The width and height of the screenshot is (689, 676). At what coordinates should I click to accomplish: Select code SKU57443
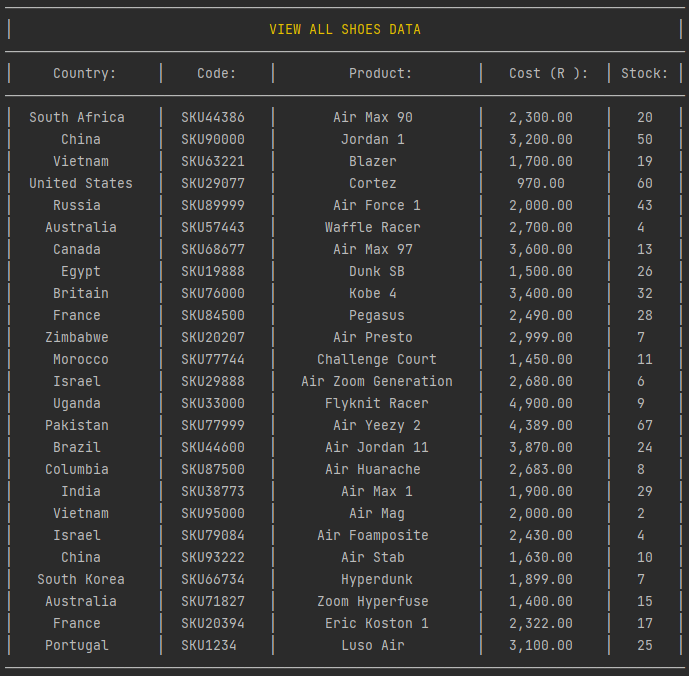[213, 227]
